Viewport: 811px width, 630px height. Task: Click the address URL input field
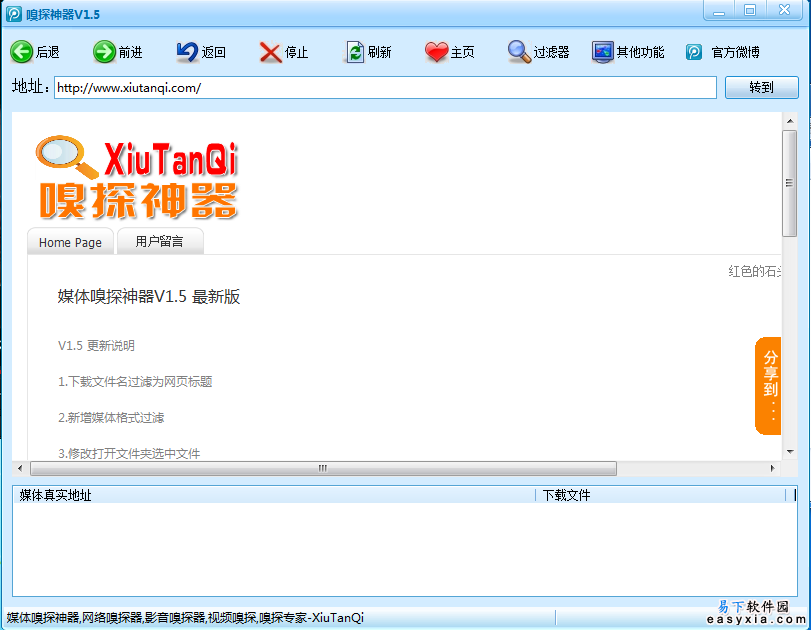click(385, 87)
